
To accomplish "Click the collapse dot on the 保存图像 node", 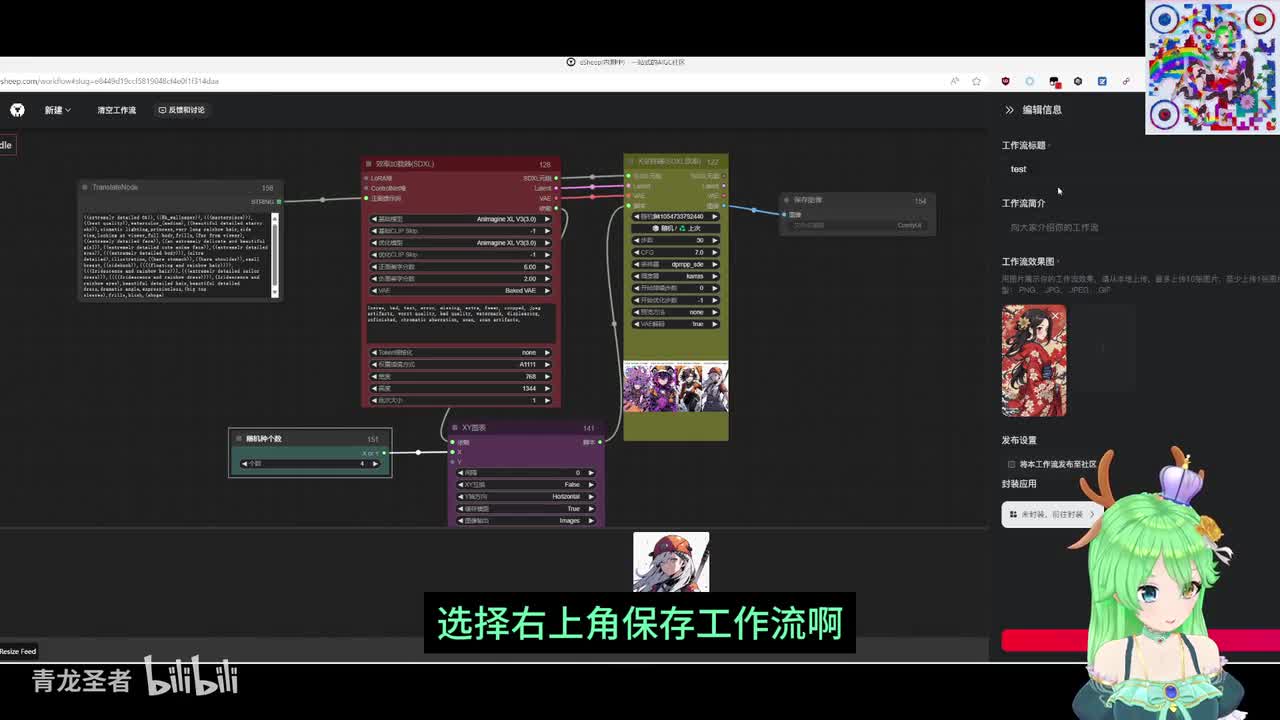I will point(786,200).
